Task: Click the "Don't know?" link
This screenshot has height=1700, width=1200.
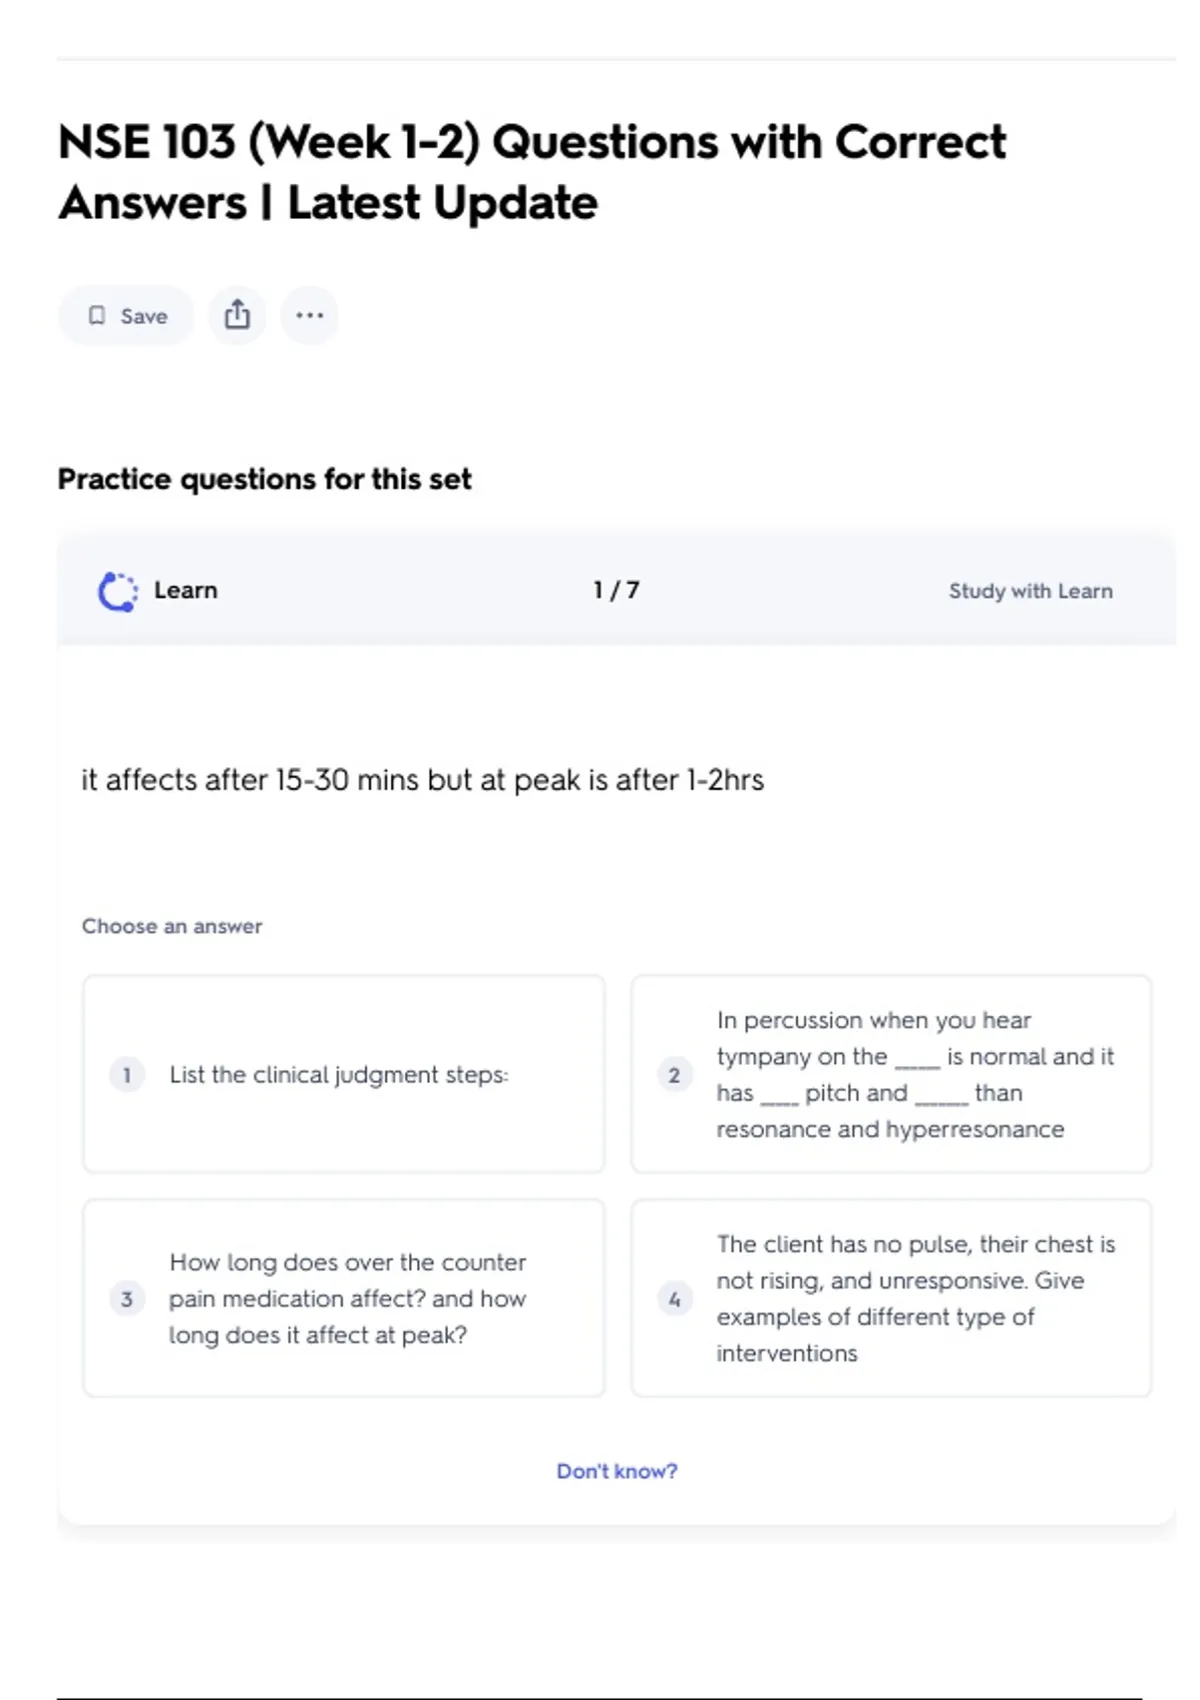Action: (x=616, y=1471)
